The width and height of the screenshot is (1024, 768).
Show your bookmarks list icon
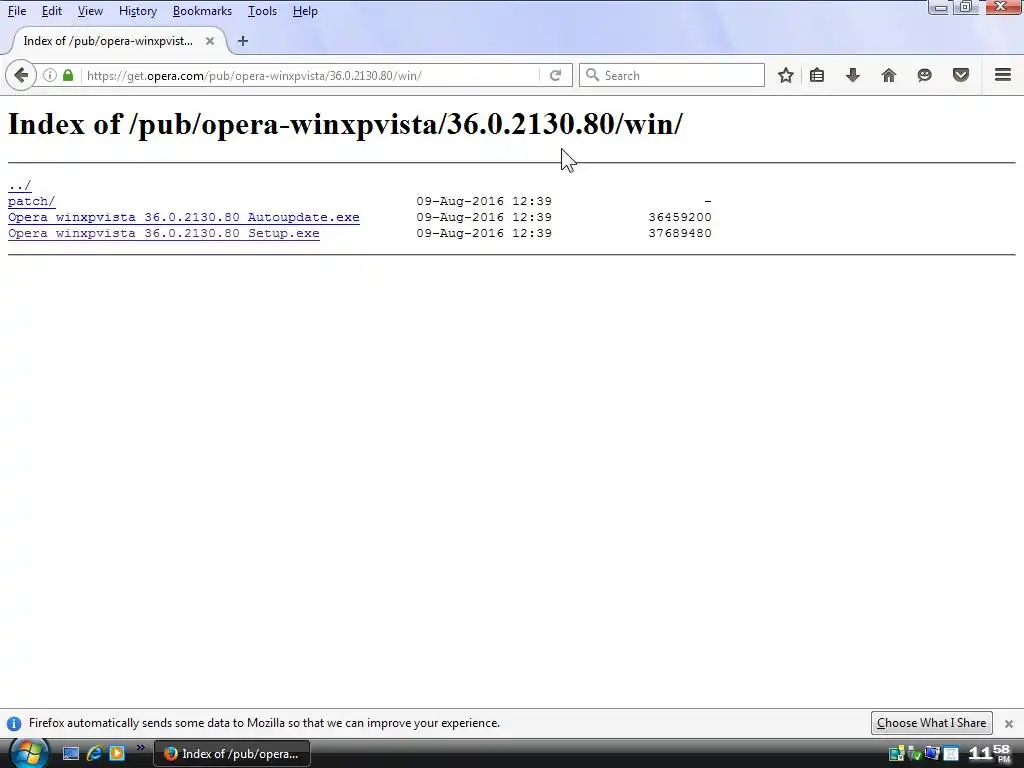817,75
